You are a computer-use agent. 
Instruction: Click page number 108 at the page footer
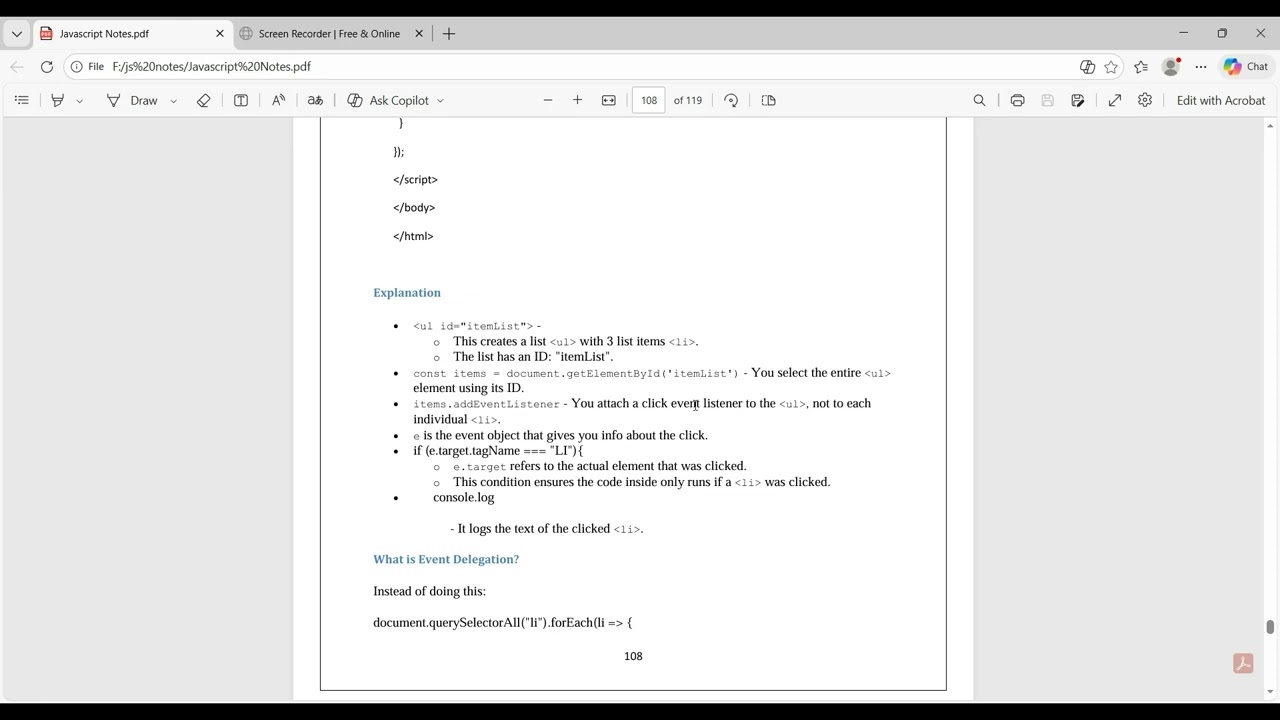point(633,656)
